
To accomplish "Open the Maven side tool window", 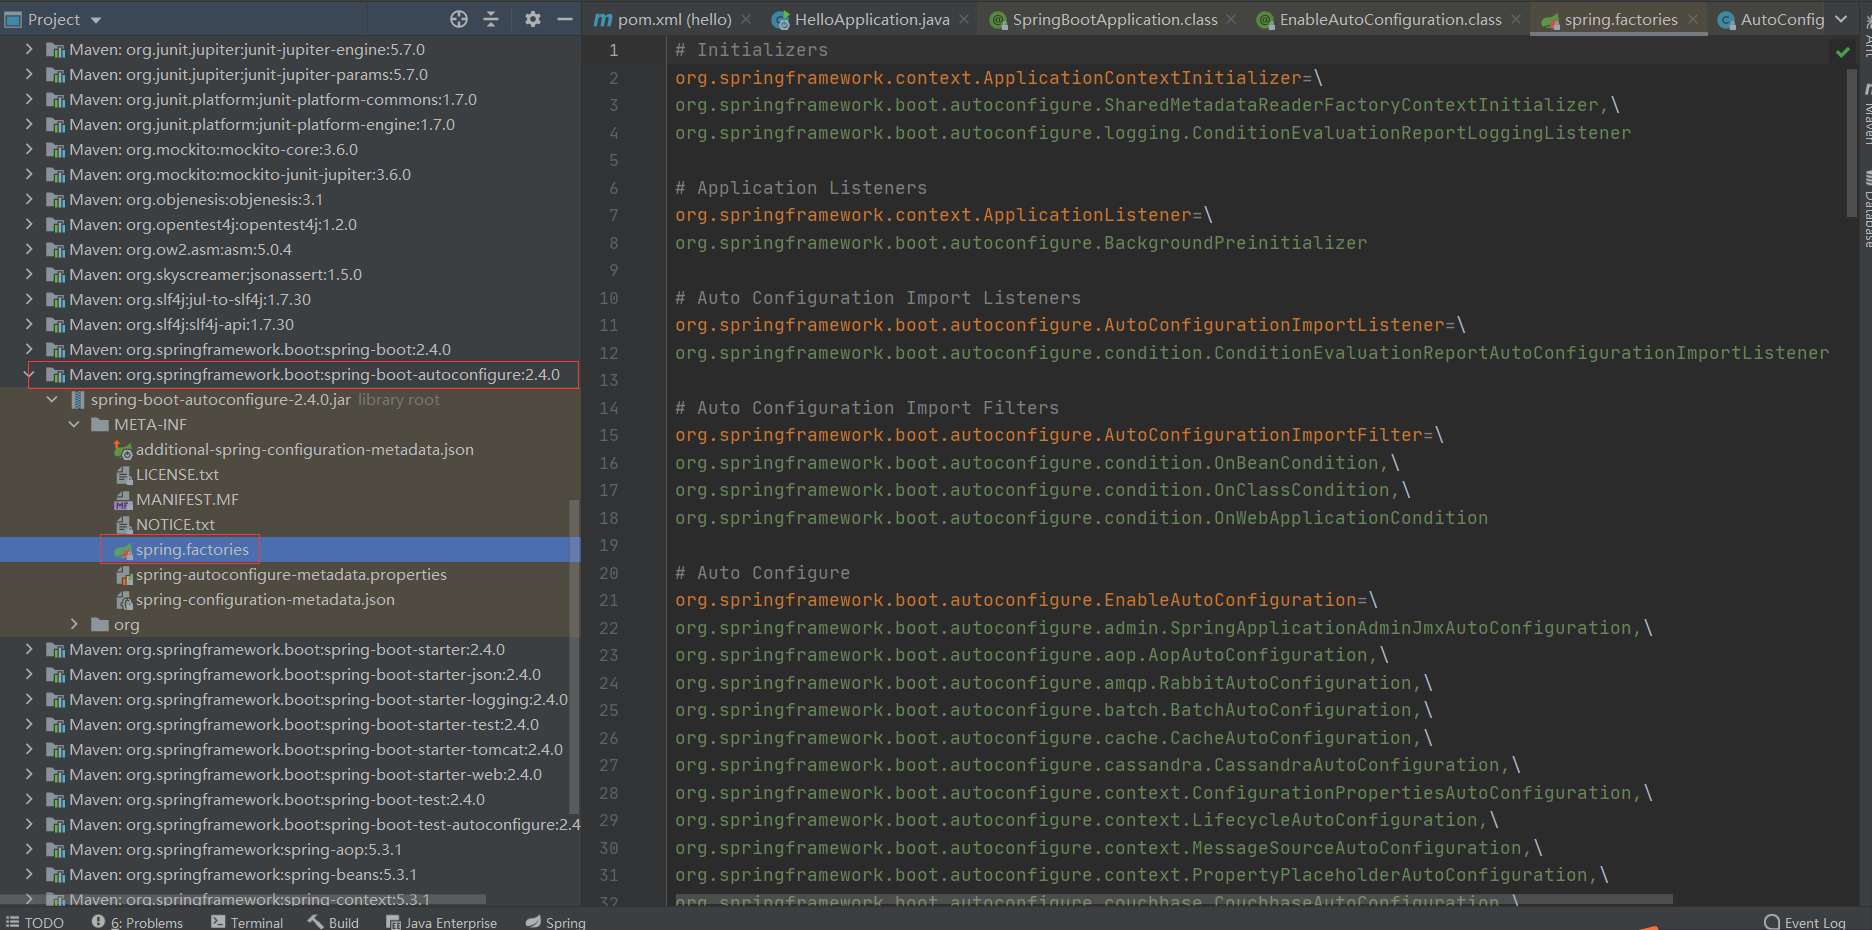I will tap(1866, 115).
